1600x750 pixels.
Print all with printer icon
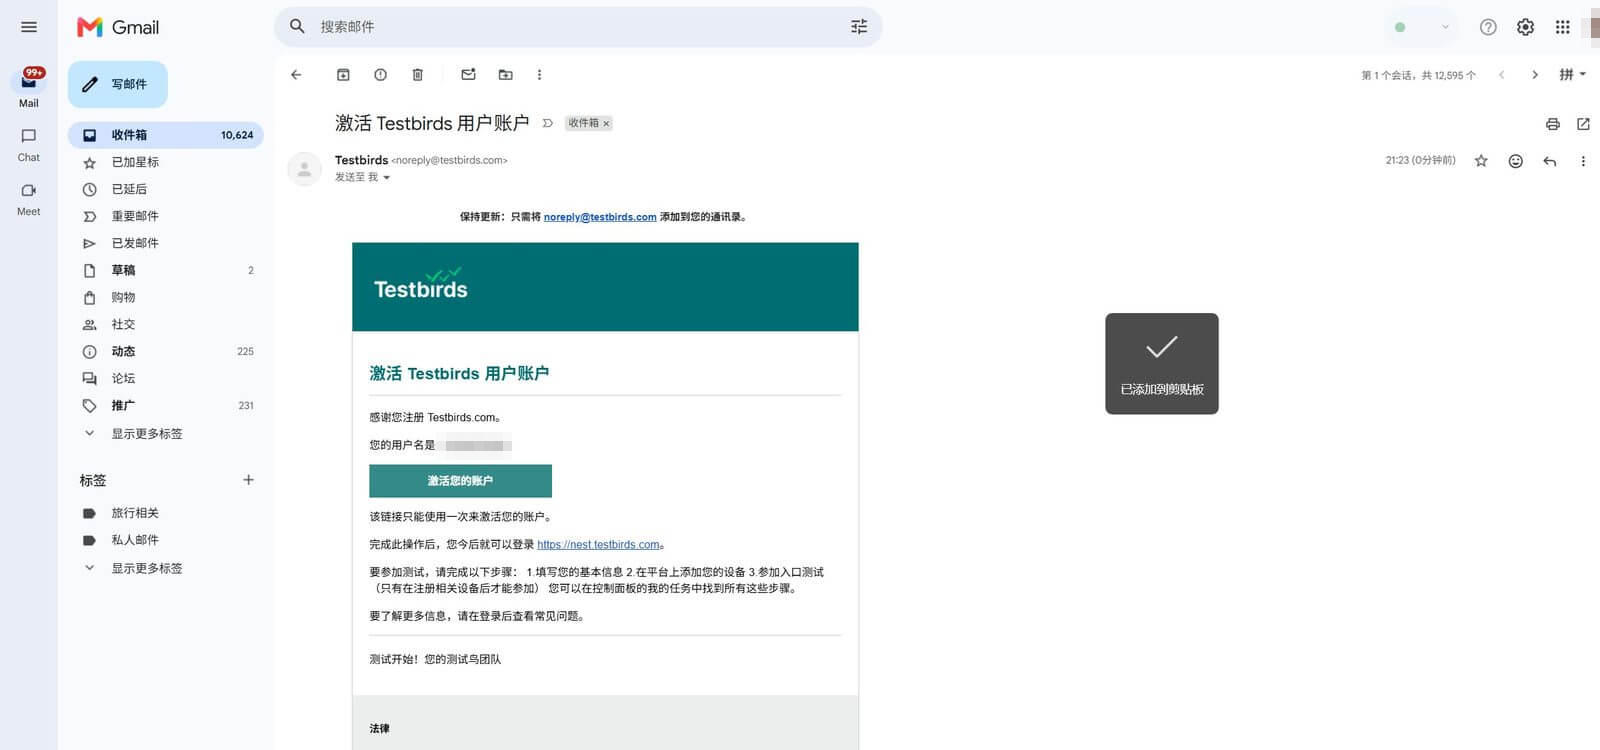(x=1552, y=124)
